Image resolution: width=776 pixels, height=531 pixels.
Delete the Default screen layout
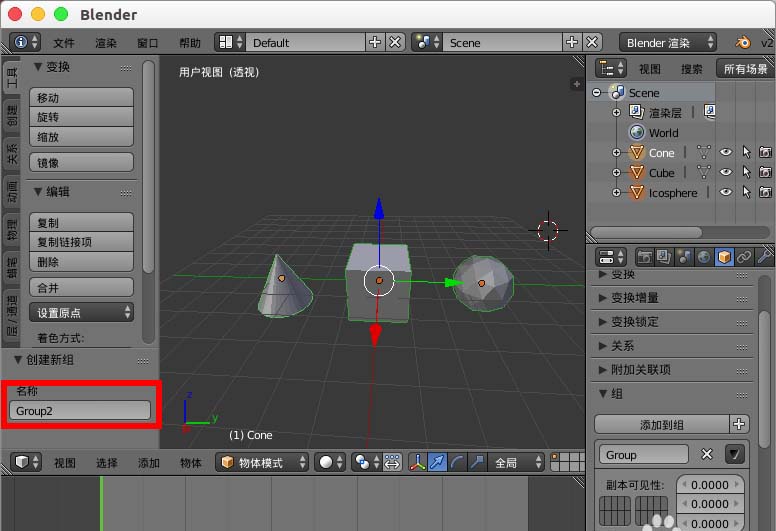point(395,43)
